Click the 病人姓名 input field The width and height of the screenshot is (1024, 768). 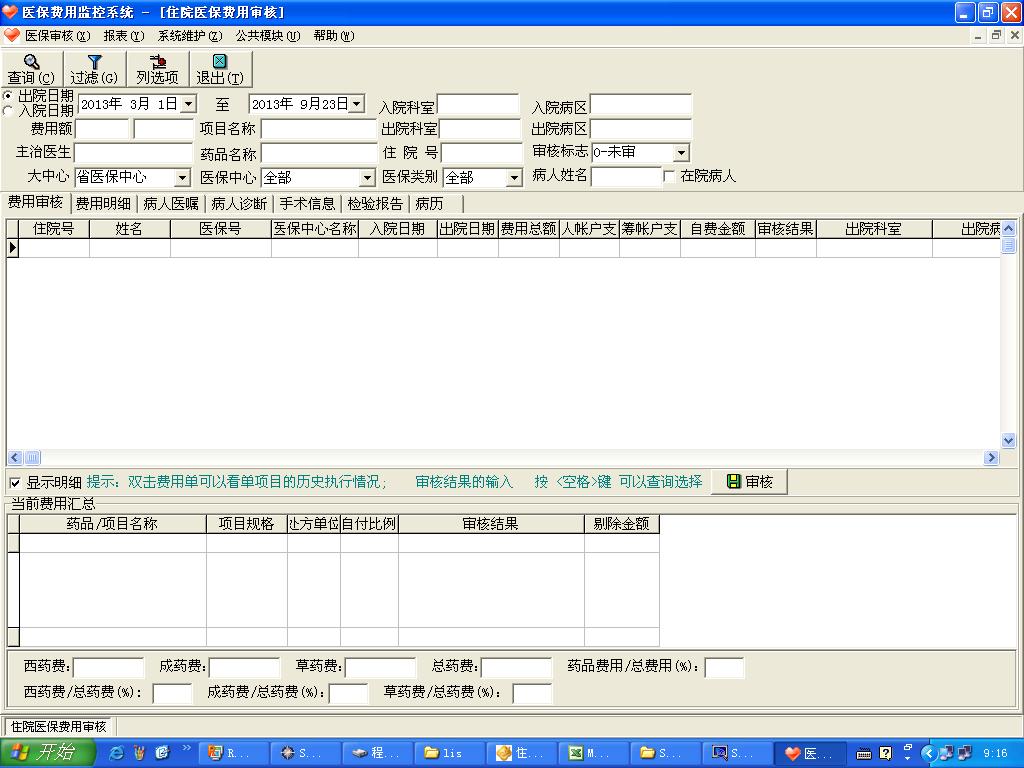point(626,176)
